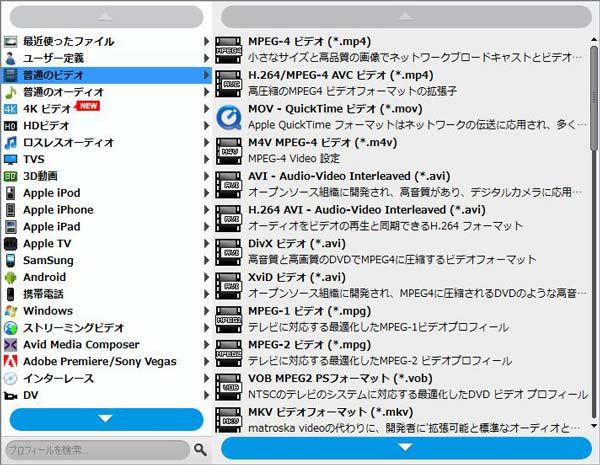Click the 3D動画 category icon
The width and height of the screenshot is (600, 465).
coord(10,176)
